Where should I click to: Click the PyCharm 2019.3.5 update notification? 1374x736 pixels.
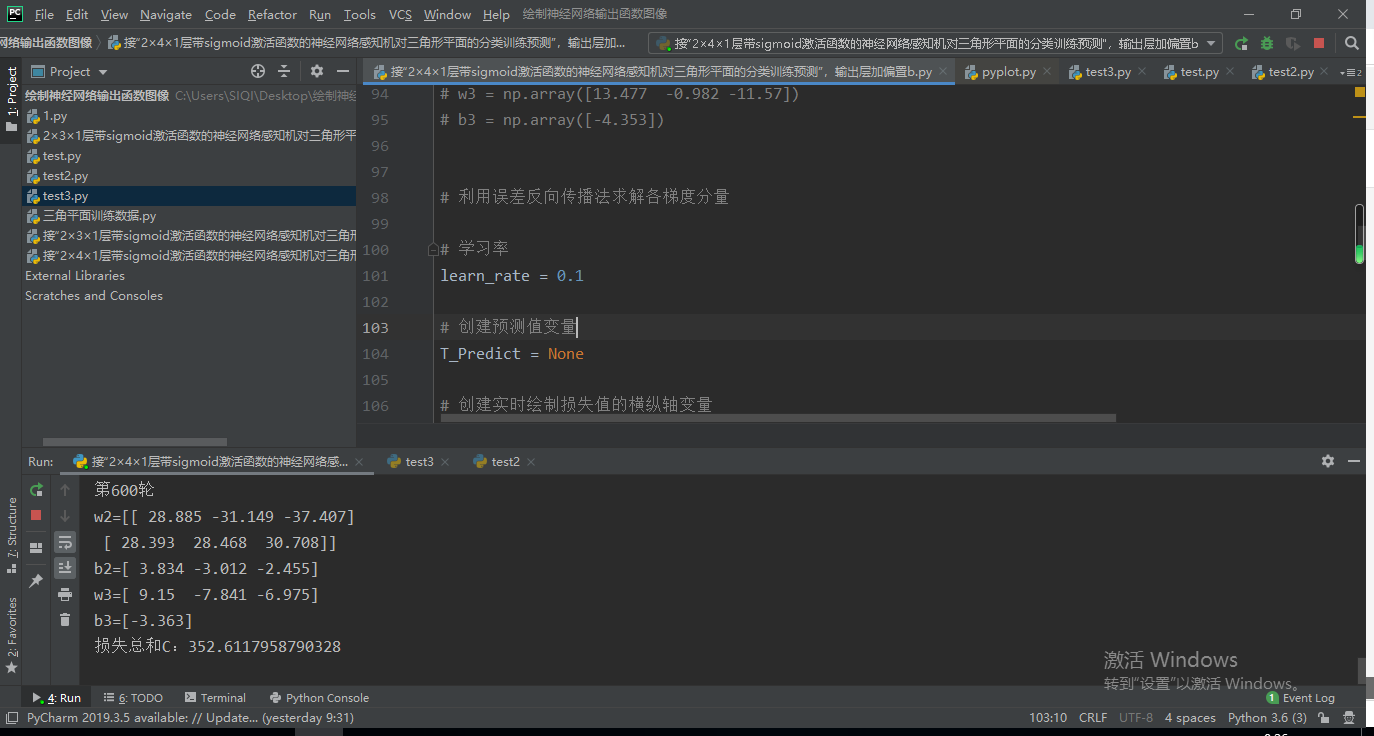pyautogui.click(x=190, y=717)
